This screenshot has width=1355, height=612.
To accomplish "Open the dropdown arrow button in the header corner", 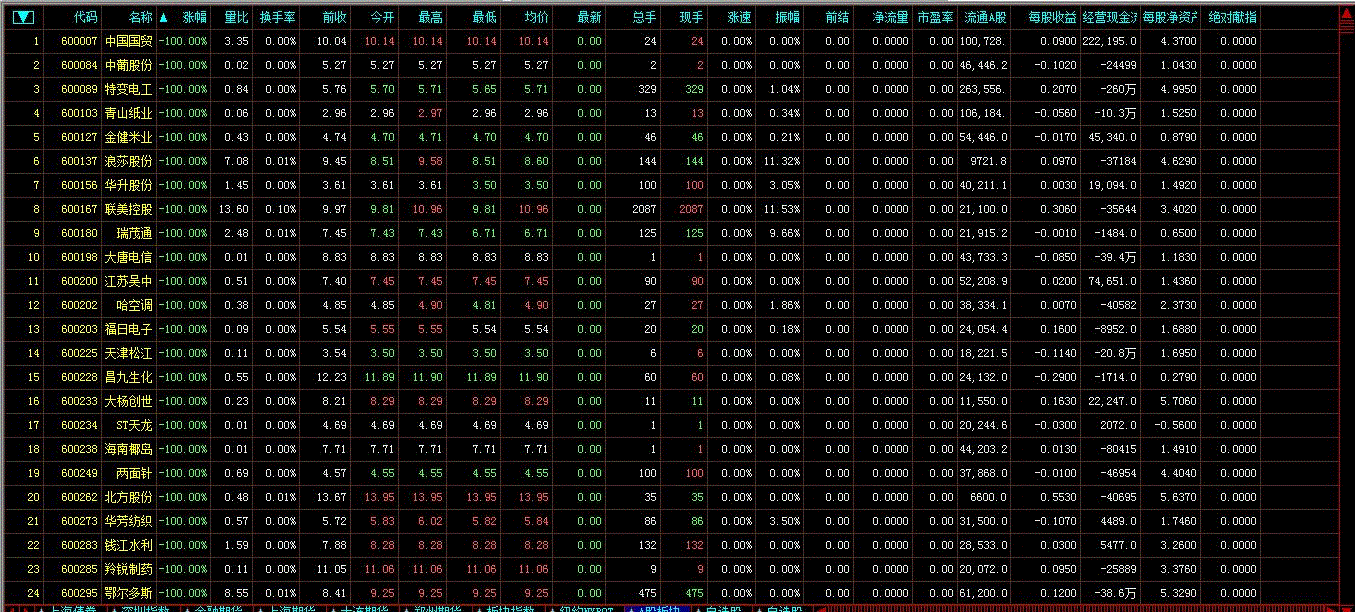I will pos(23,17).
